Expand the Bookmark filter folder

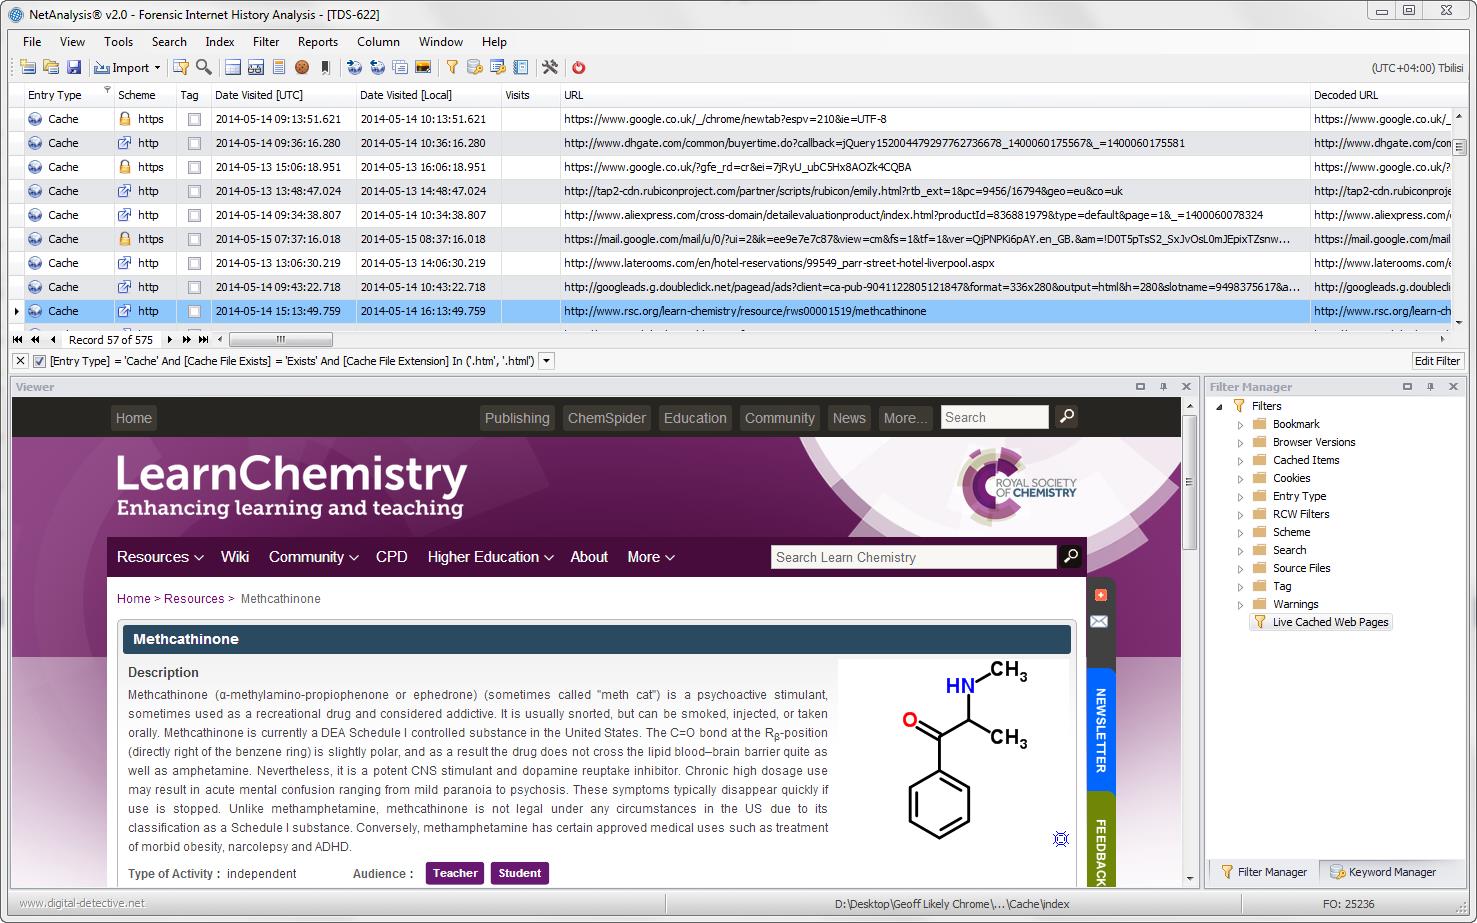tap(1241, 425)
